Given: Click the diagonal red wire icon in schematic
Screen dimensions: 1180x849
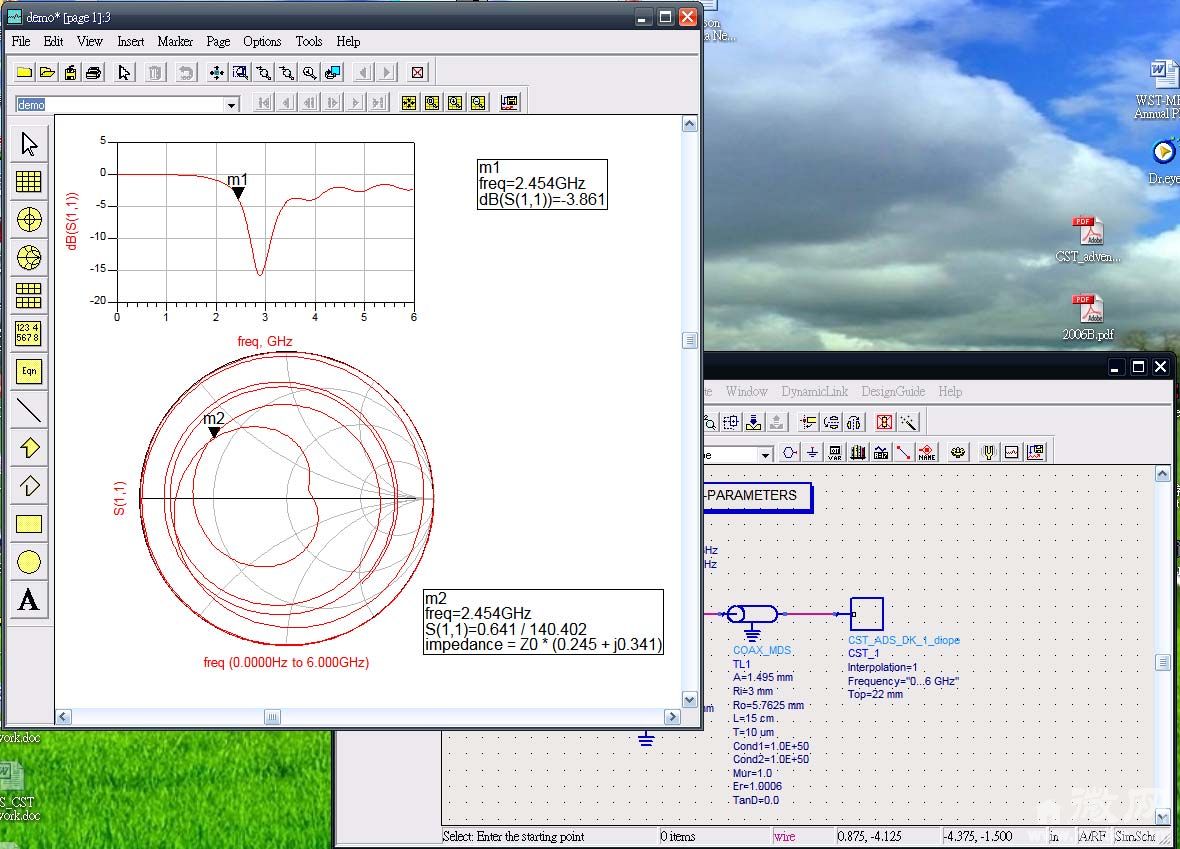Looking at the screenshot, I should [904, 452].
